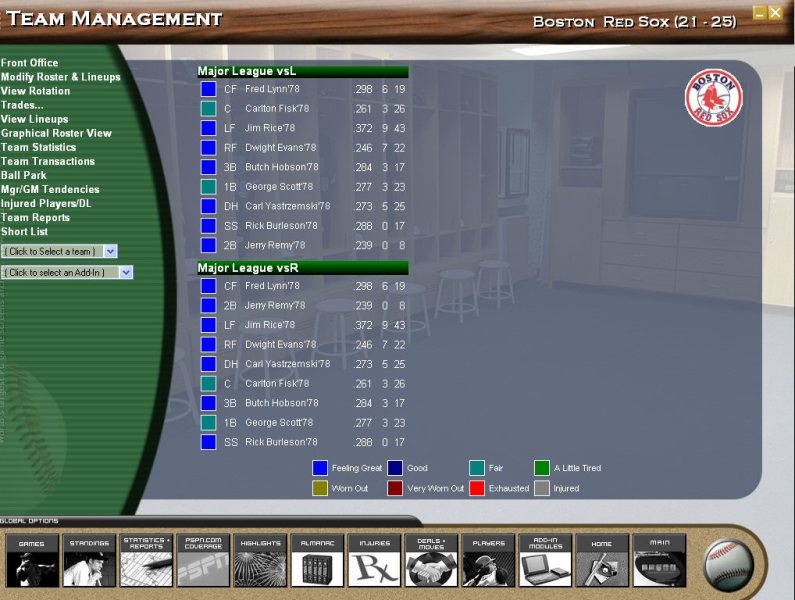Open Modify Roster & Lineups menu item
The height and width of the screenshot is (600, 795).
pyautogui.click(x=60, y=77)
